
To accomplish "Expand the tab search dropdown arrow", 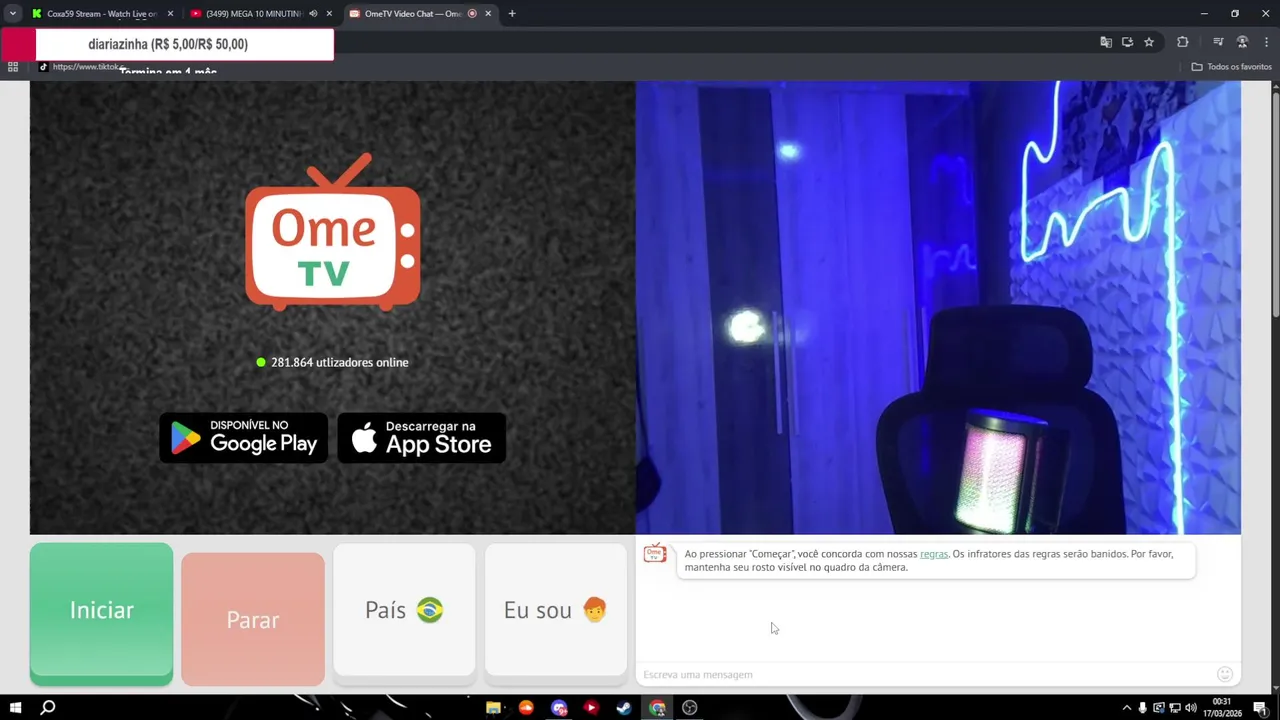I will (x=13, y=14).
